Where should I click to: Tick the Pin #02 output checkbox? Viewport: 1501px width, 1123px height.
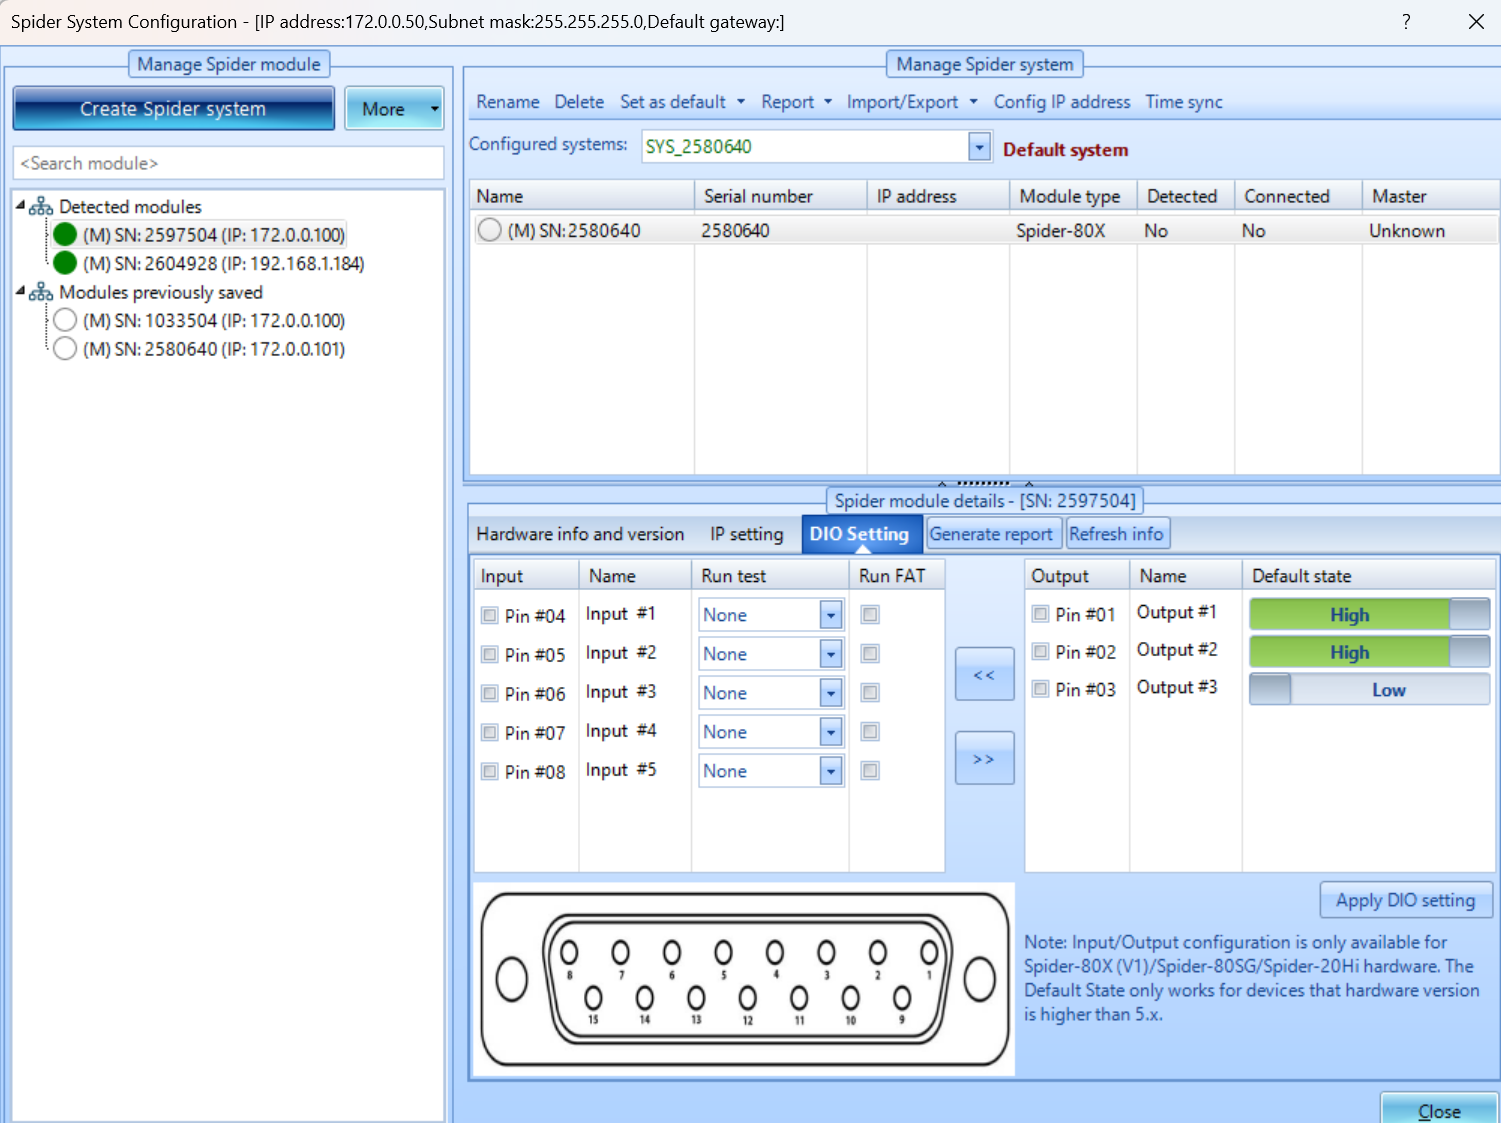(x=1041, y=652)
